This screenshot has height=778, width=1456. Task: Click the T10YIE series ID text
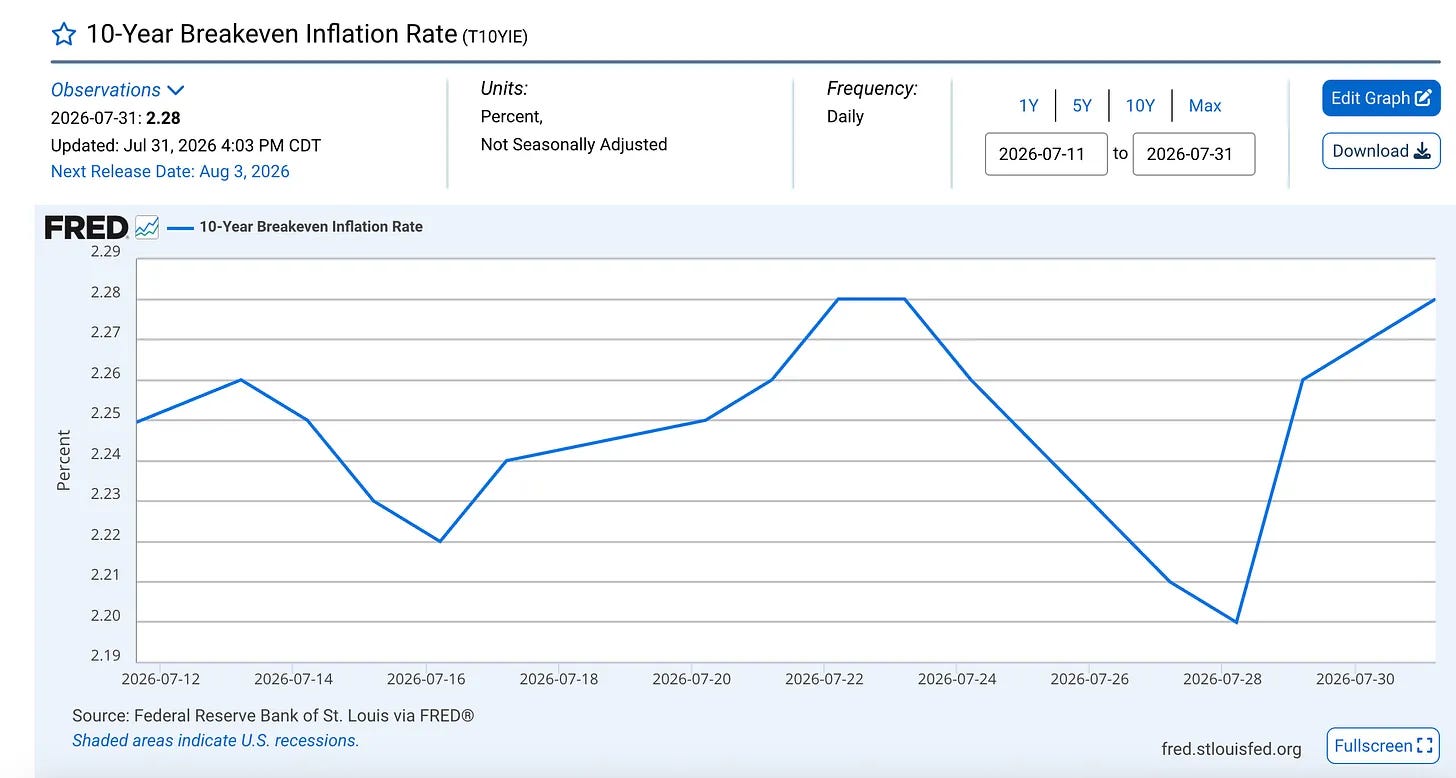click(494, 36)
